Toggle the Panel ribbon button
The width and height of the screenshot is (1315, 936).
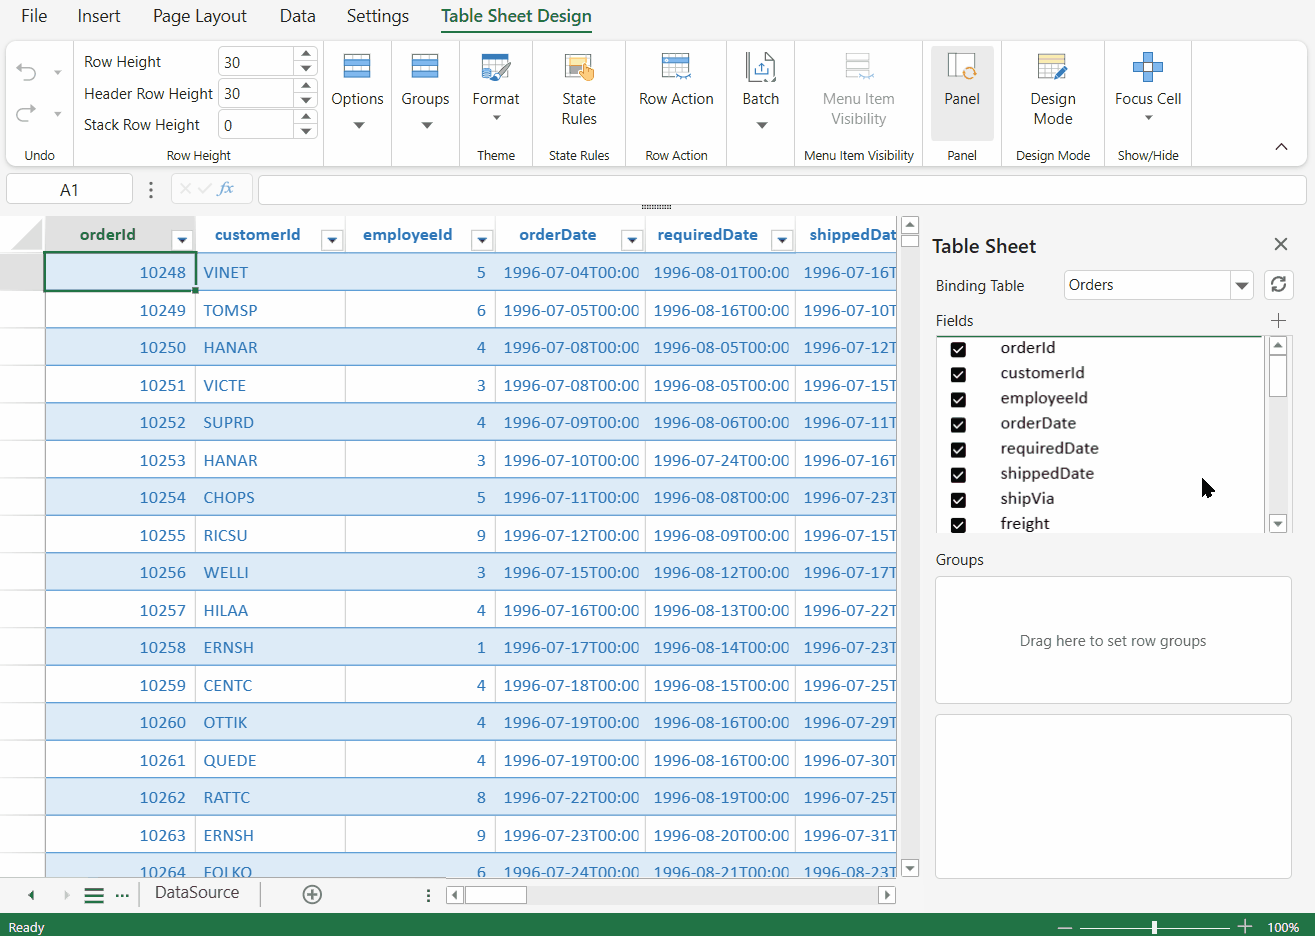coord(962,93)
